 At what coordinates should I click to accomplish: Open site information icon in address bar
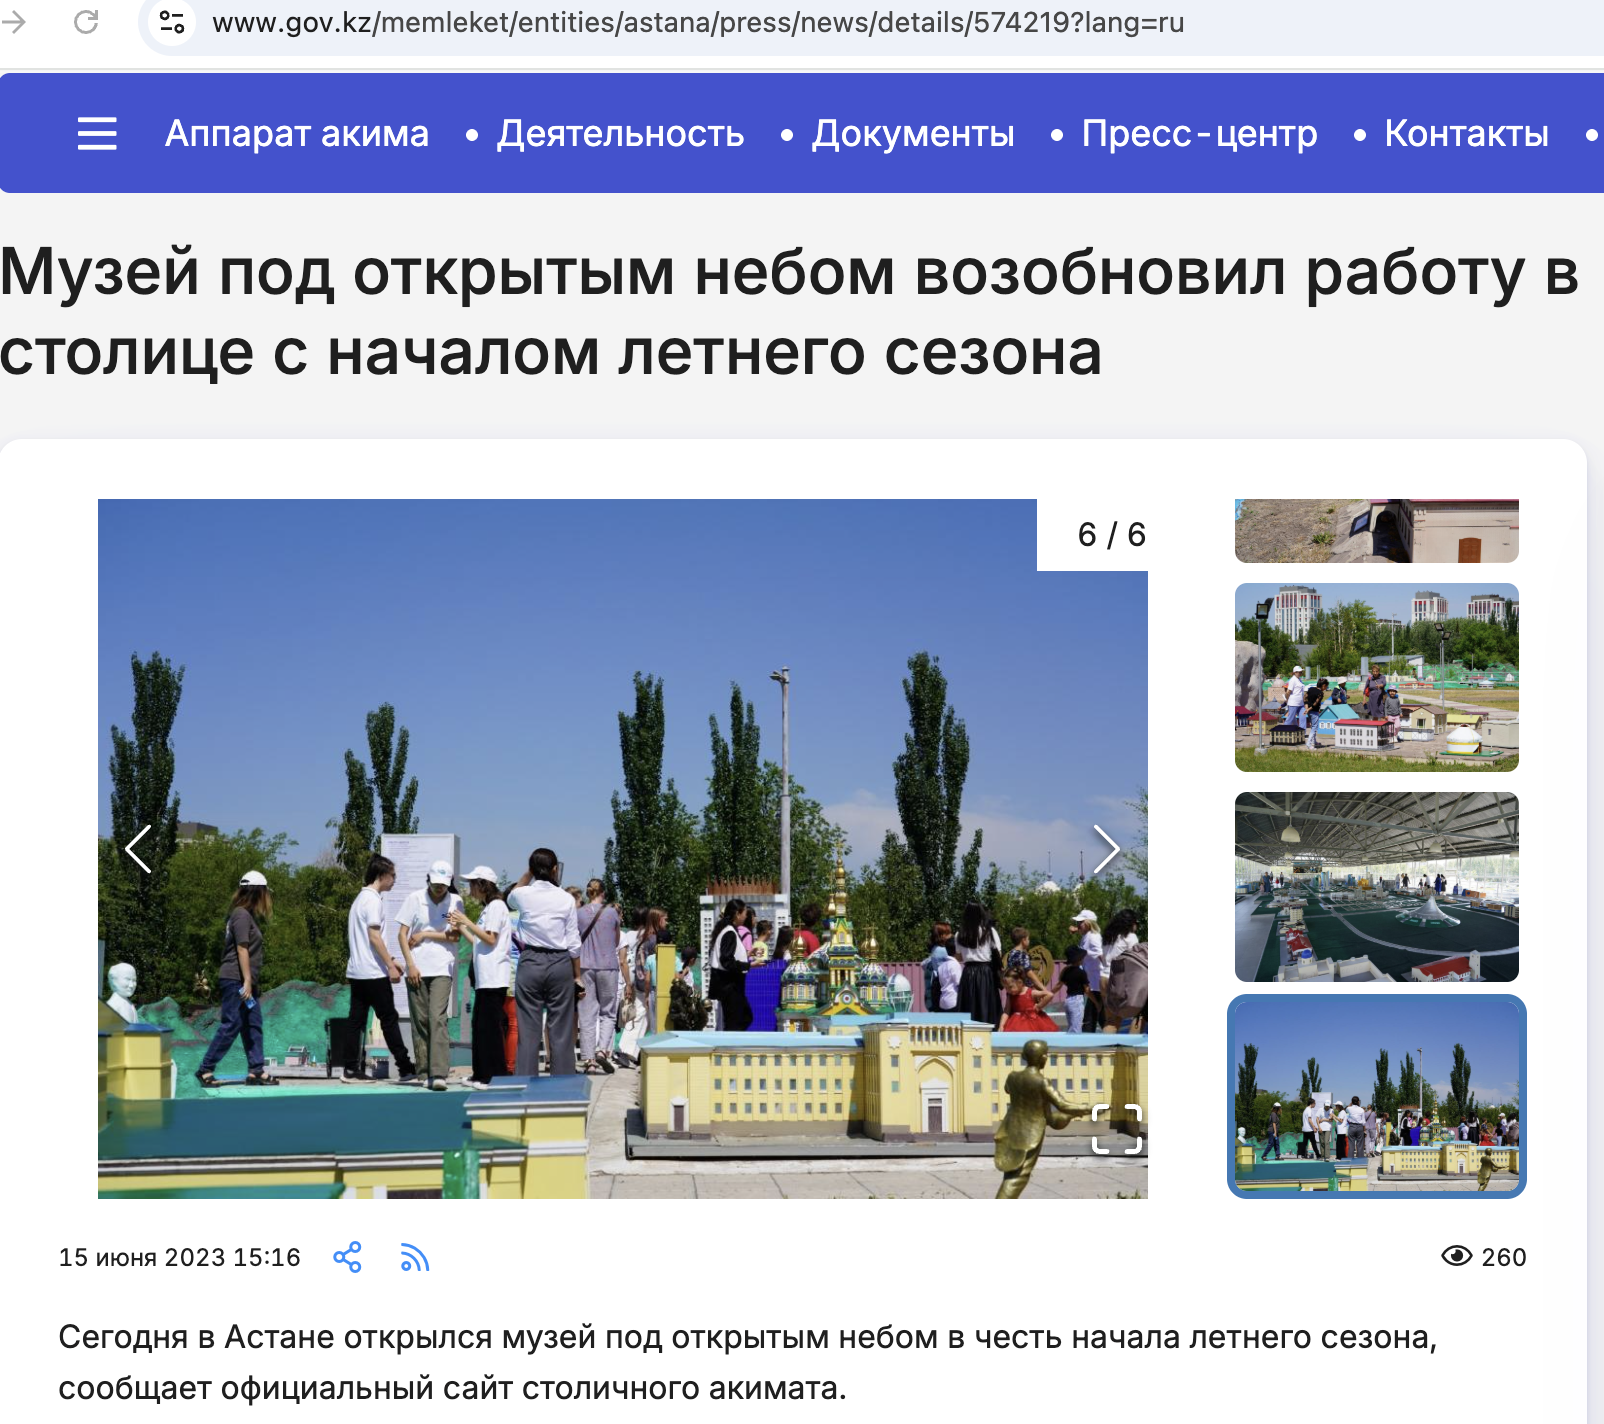click(172, 22)
